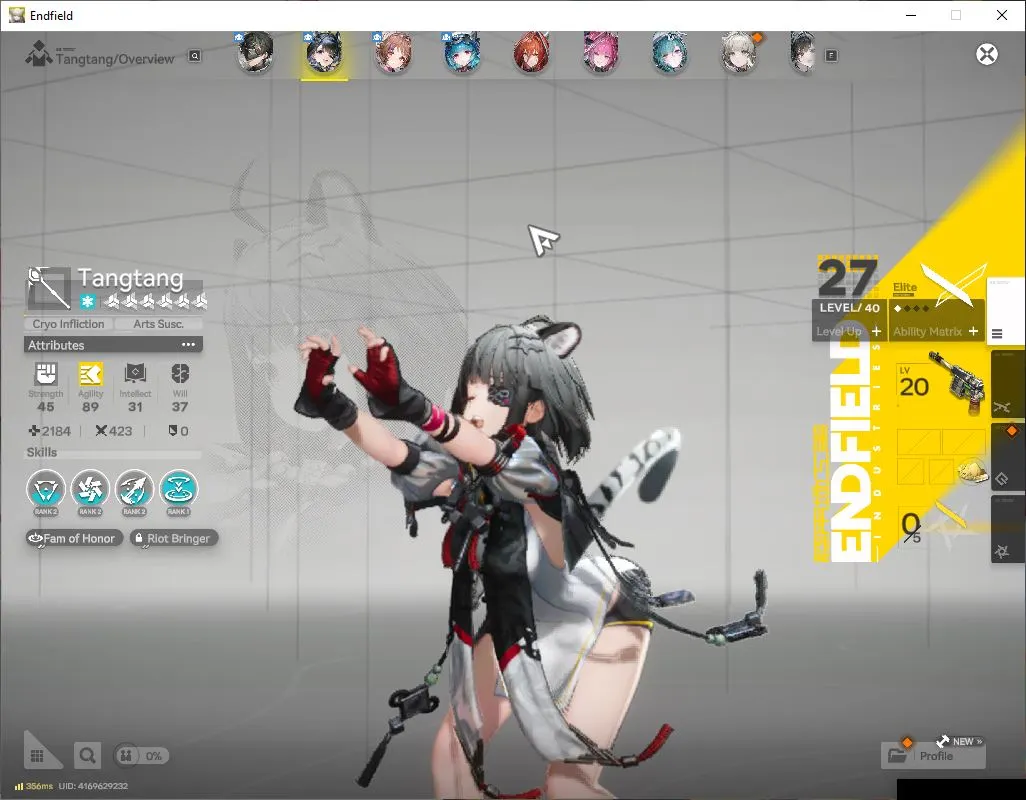The width and height of the screenshot is (1026, 800).
Task: Click the Intellect book icon
Action: tap(135, 374)
